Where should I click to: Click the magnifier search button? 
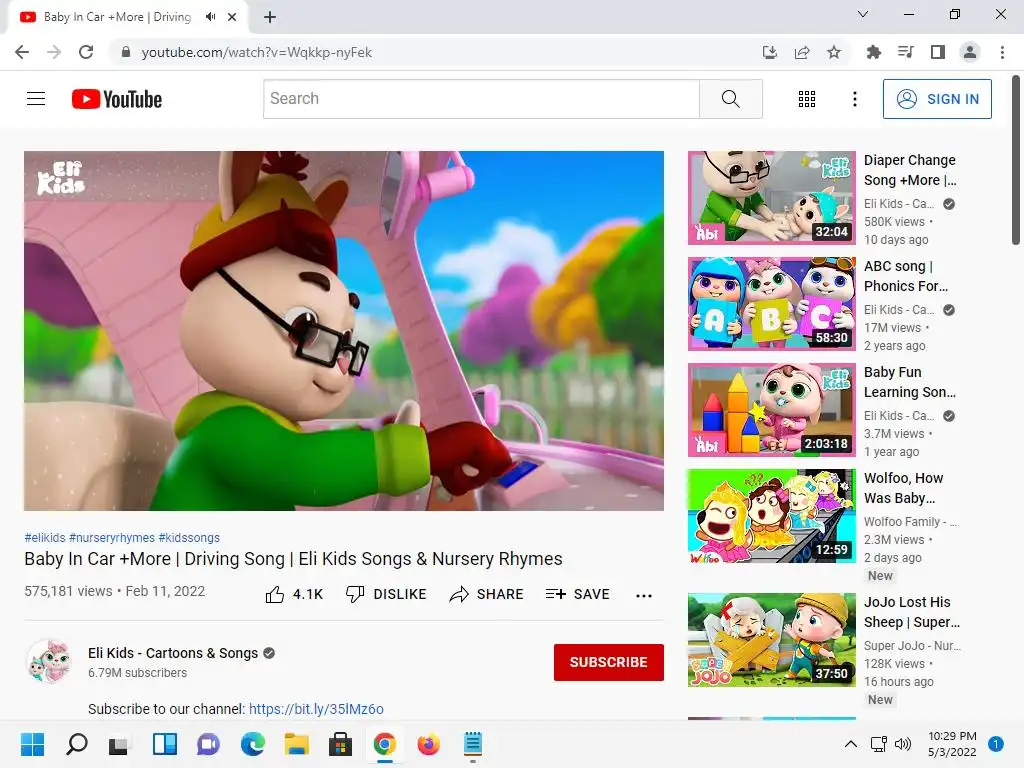[731, 99]
